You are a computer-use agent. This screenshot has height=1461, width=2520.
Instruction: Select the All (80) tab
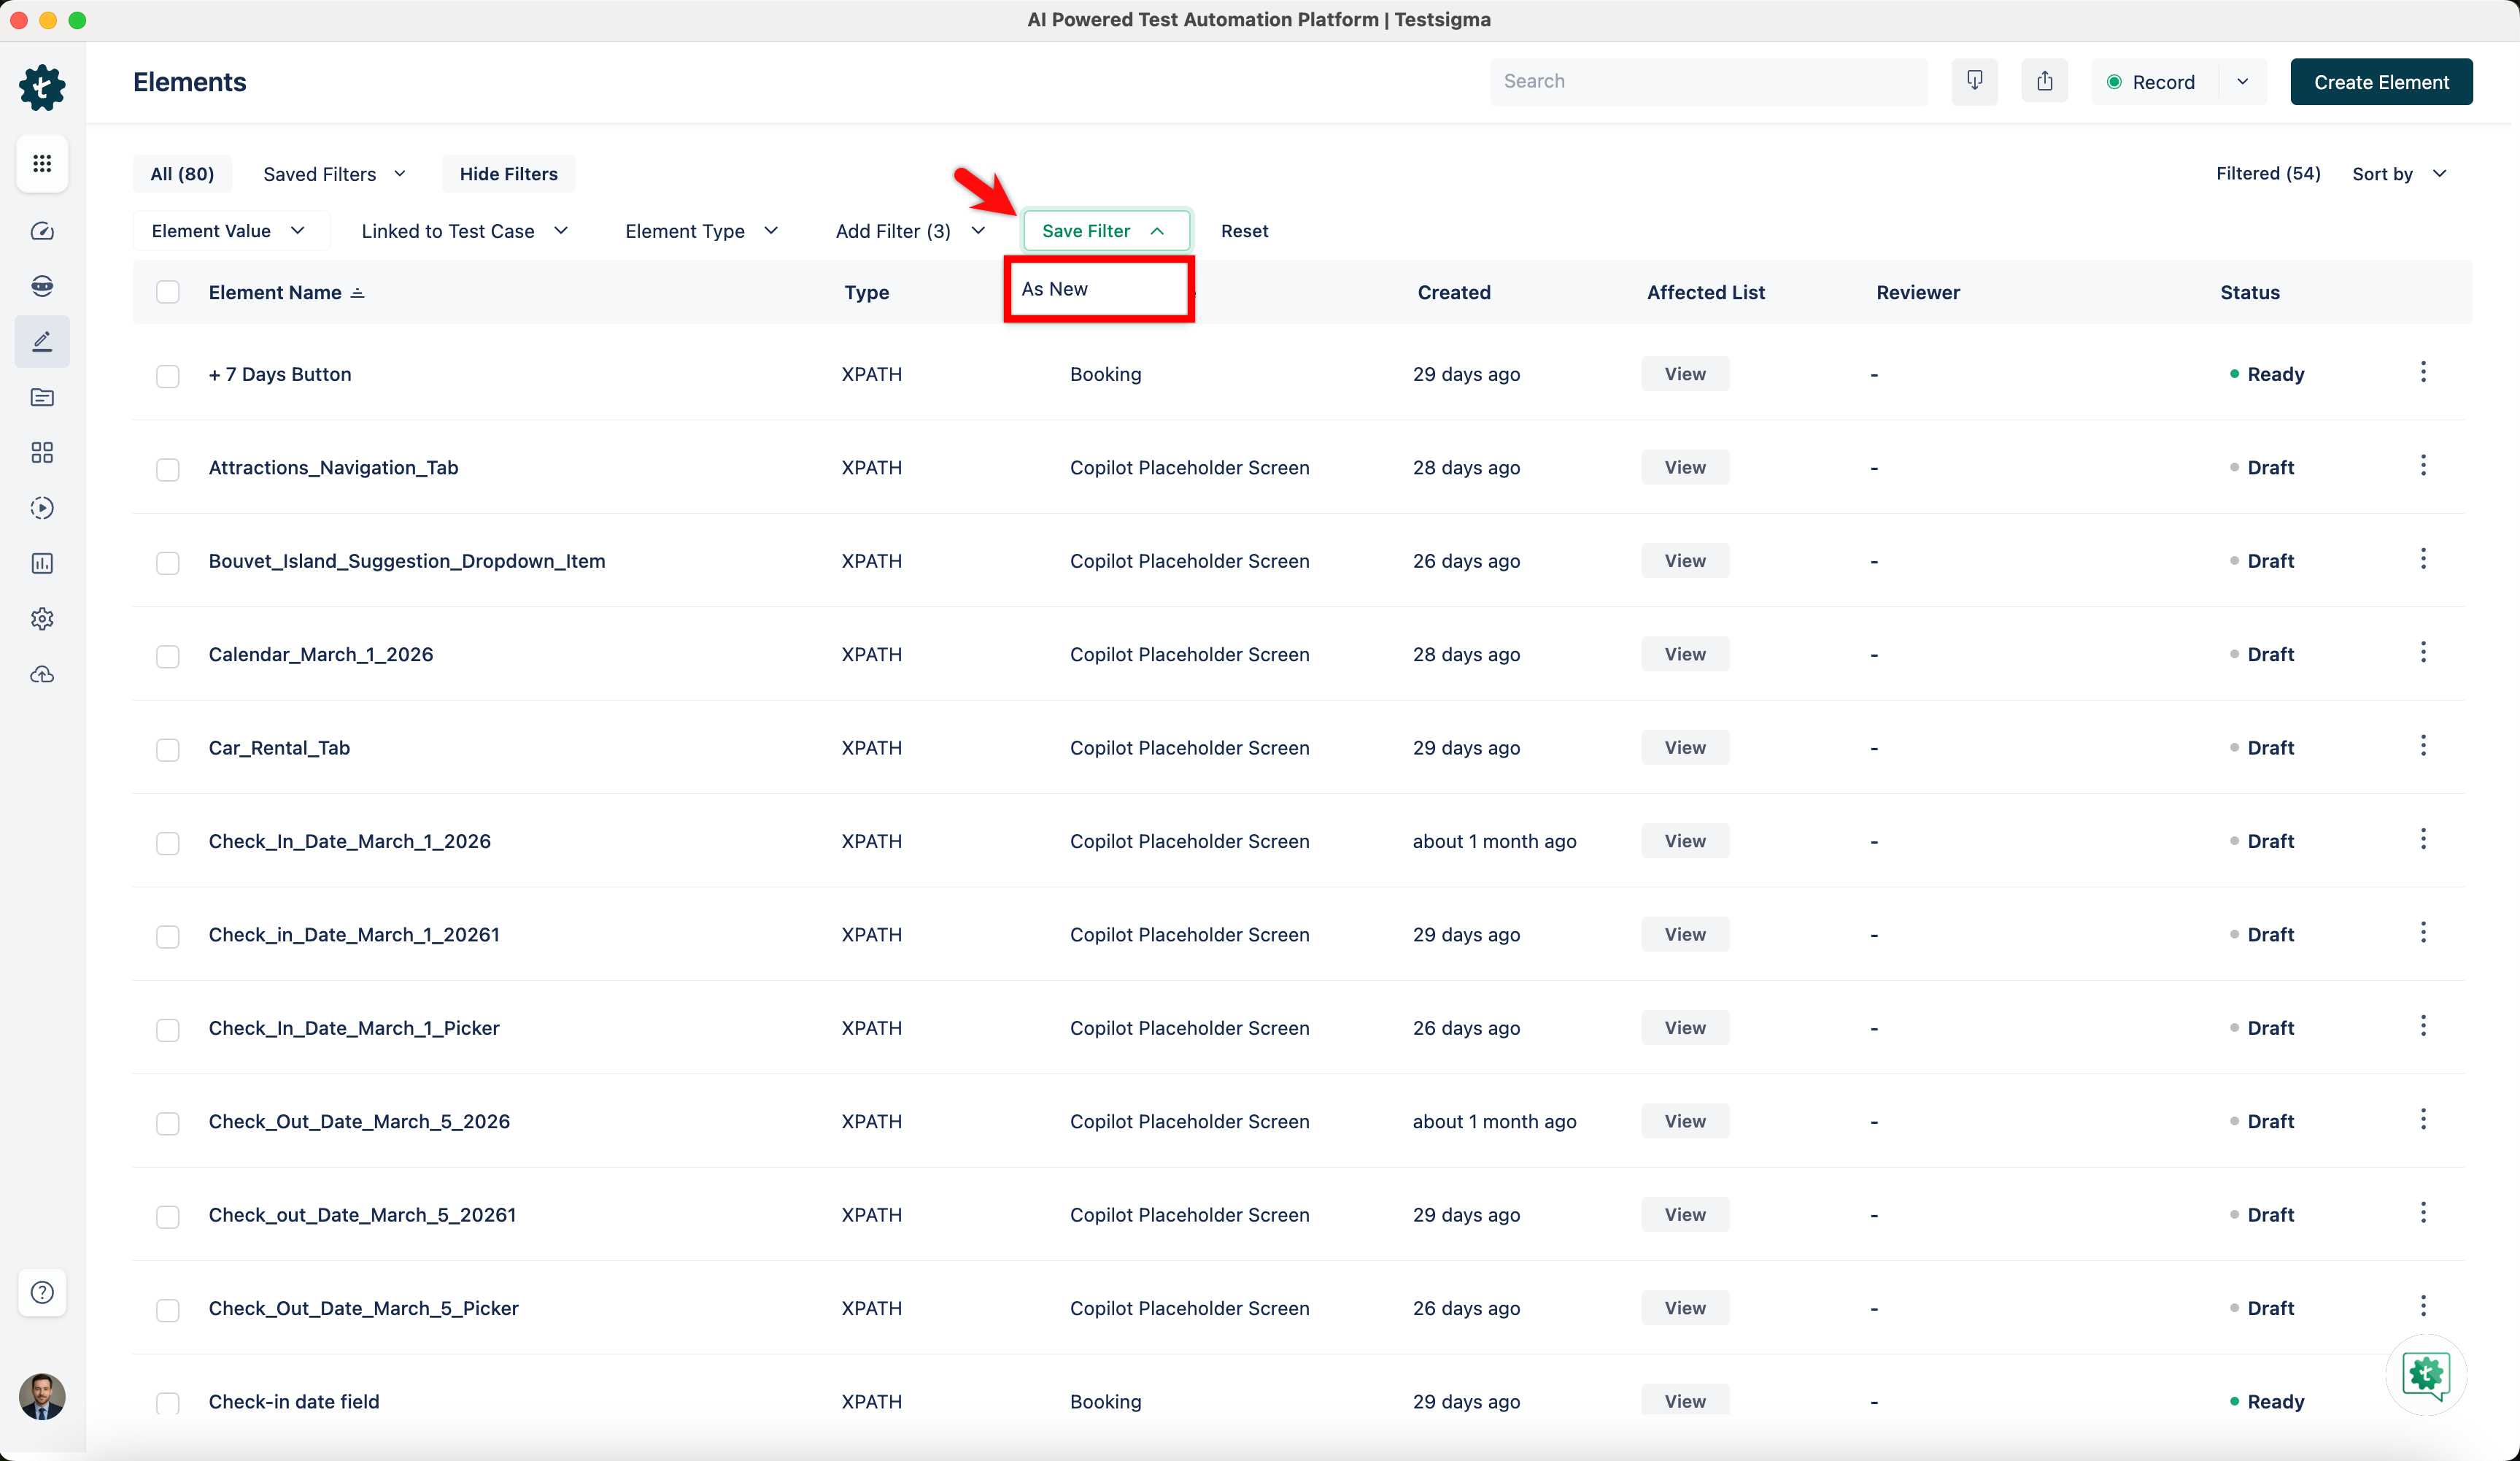pyautogui.click(x=182, y=174)
